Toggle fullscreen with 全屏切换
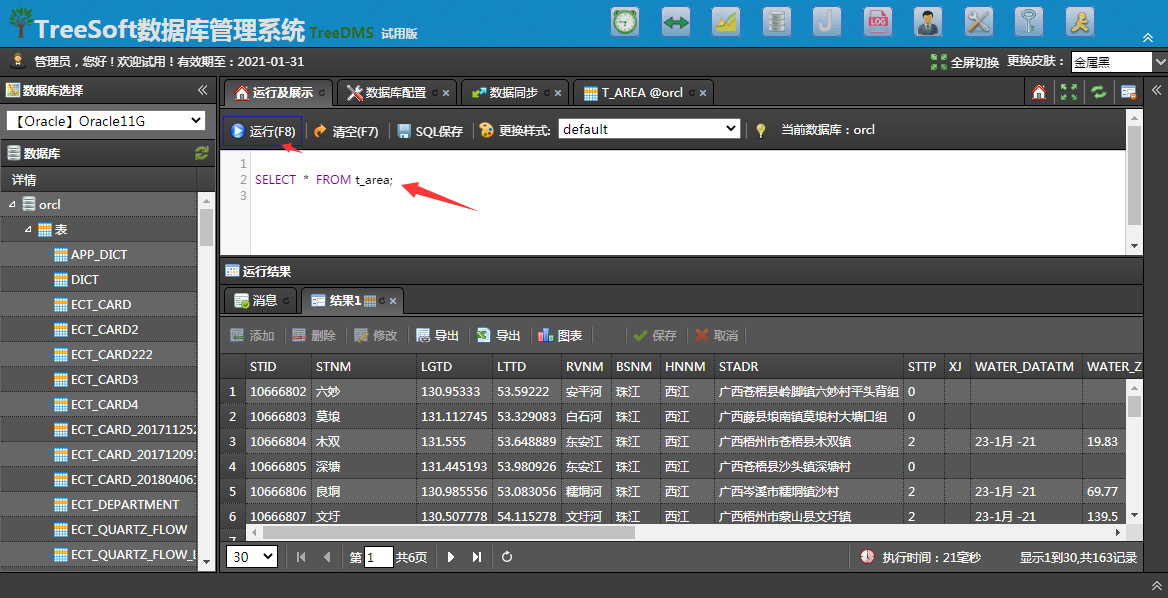Screen dimensions: 1168x598 [965, 62]
